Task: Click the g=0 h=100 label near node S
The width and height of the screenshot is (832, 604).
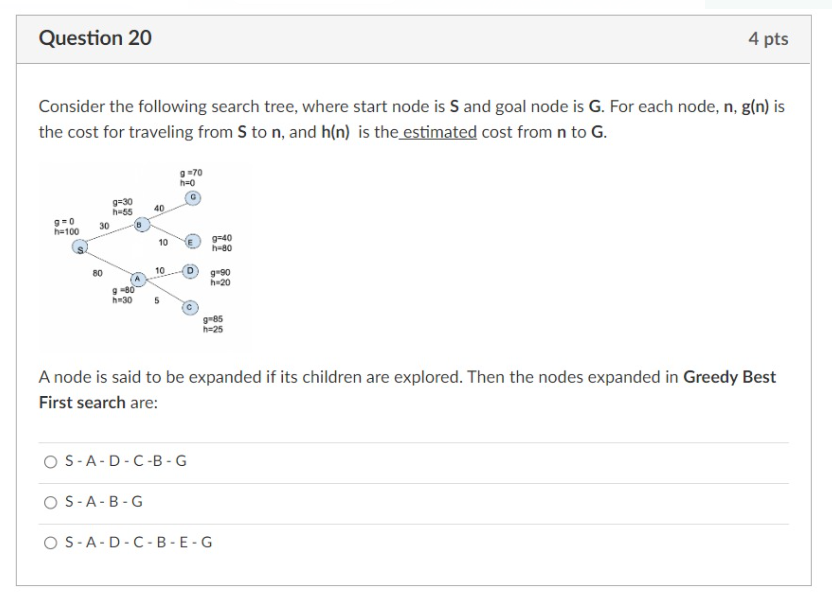Action: 66,227
